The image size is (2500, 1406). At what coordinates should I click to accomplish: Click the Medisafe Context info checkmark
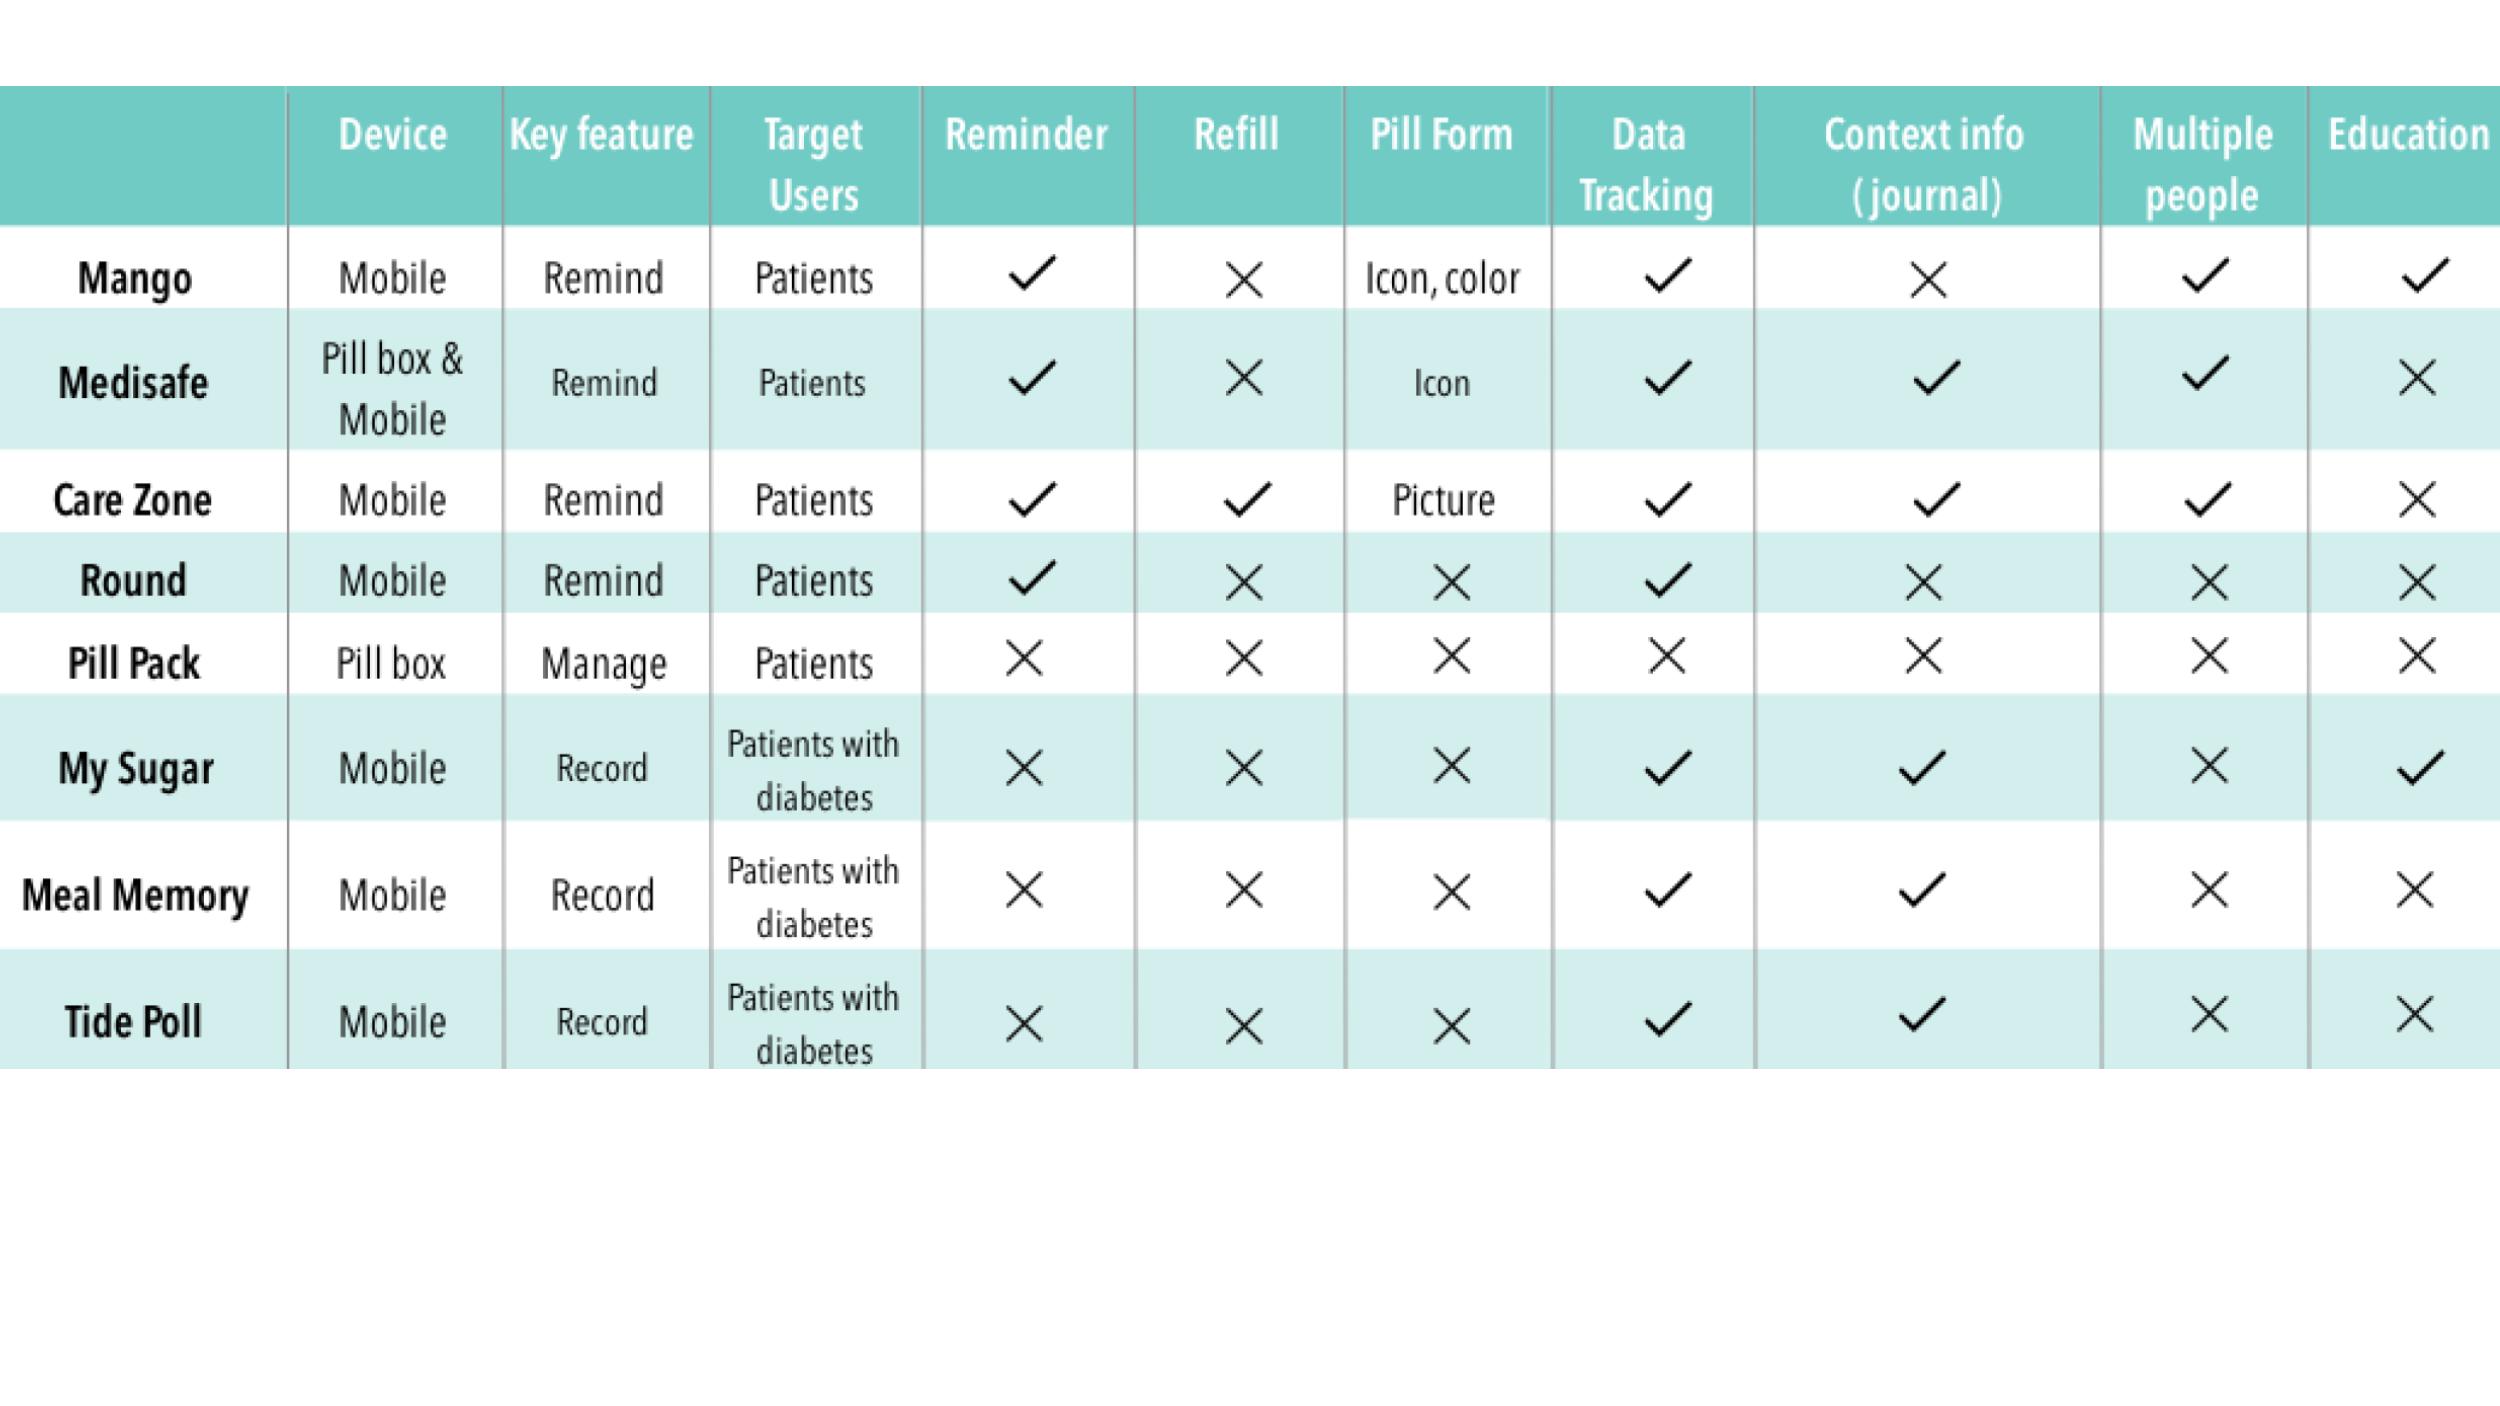[x=1936, y=377]
